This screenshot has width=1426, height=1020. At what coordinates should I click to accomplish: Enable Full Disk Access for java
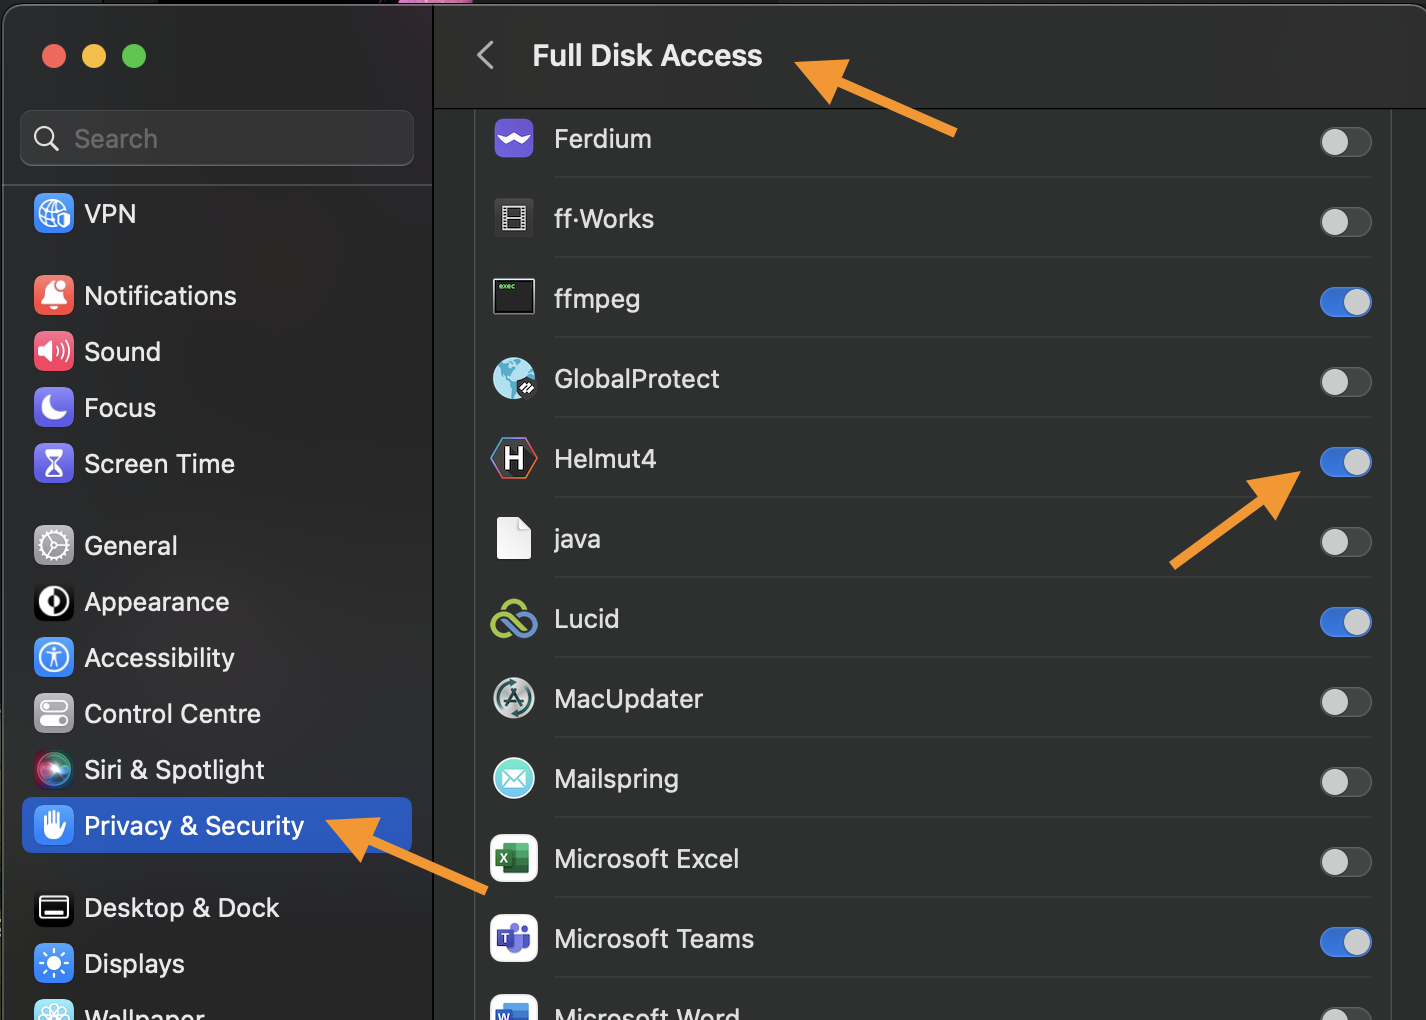pyautogui.click(x=1345, y=542)
